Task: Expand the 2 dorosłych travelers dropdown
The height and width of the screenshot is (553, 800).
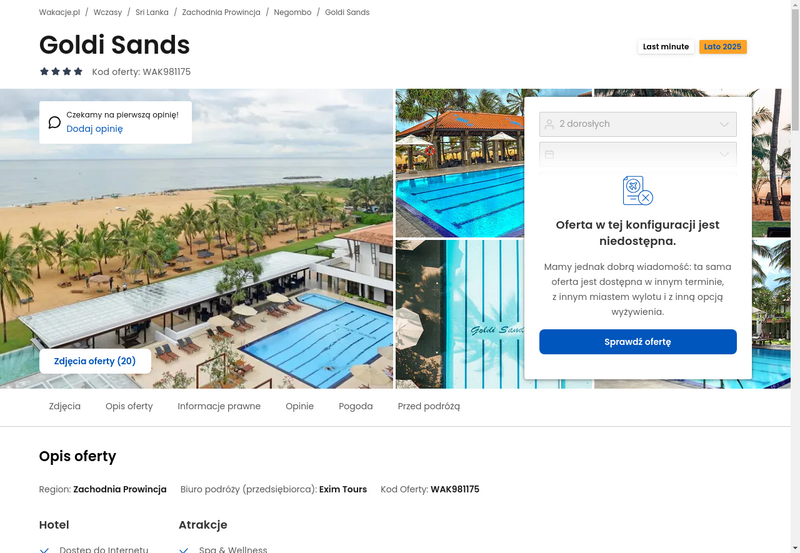Action: pyautogui.click(x=638, y=124)
